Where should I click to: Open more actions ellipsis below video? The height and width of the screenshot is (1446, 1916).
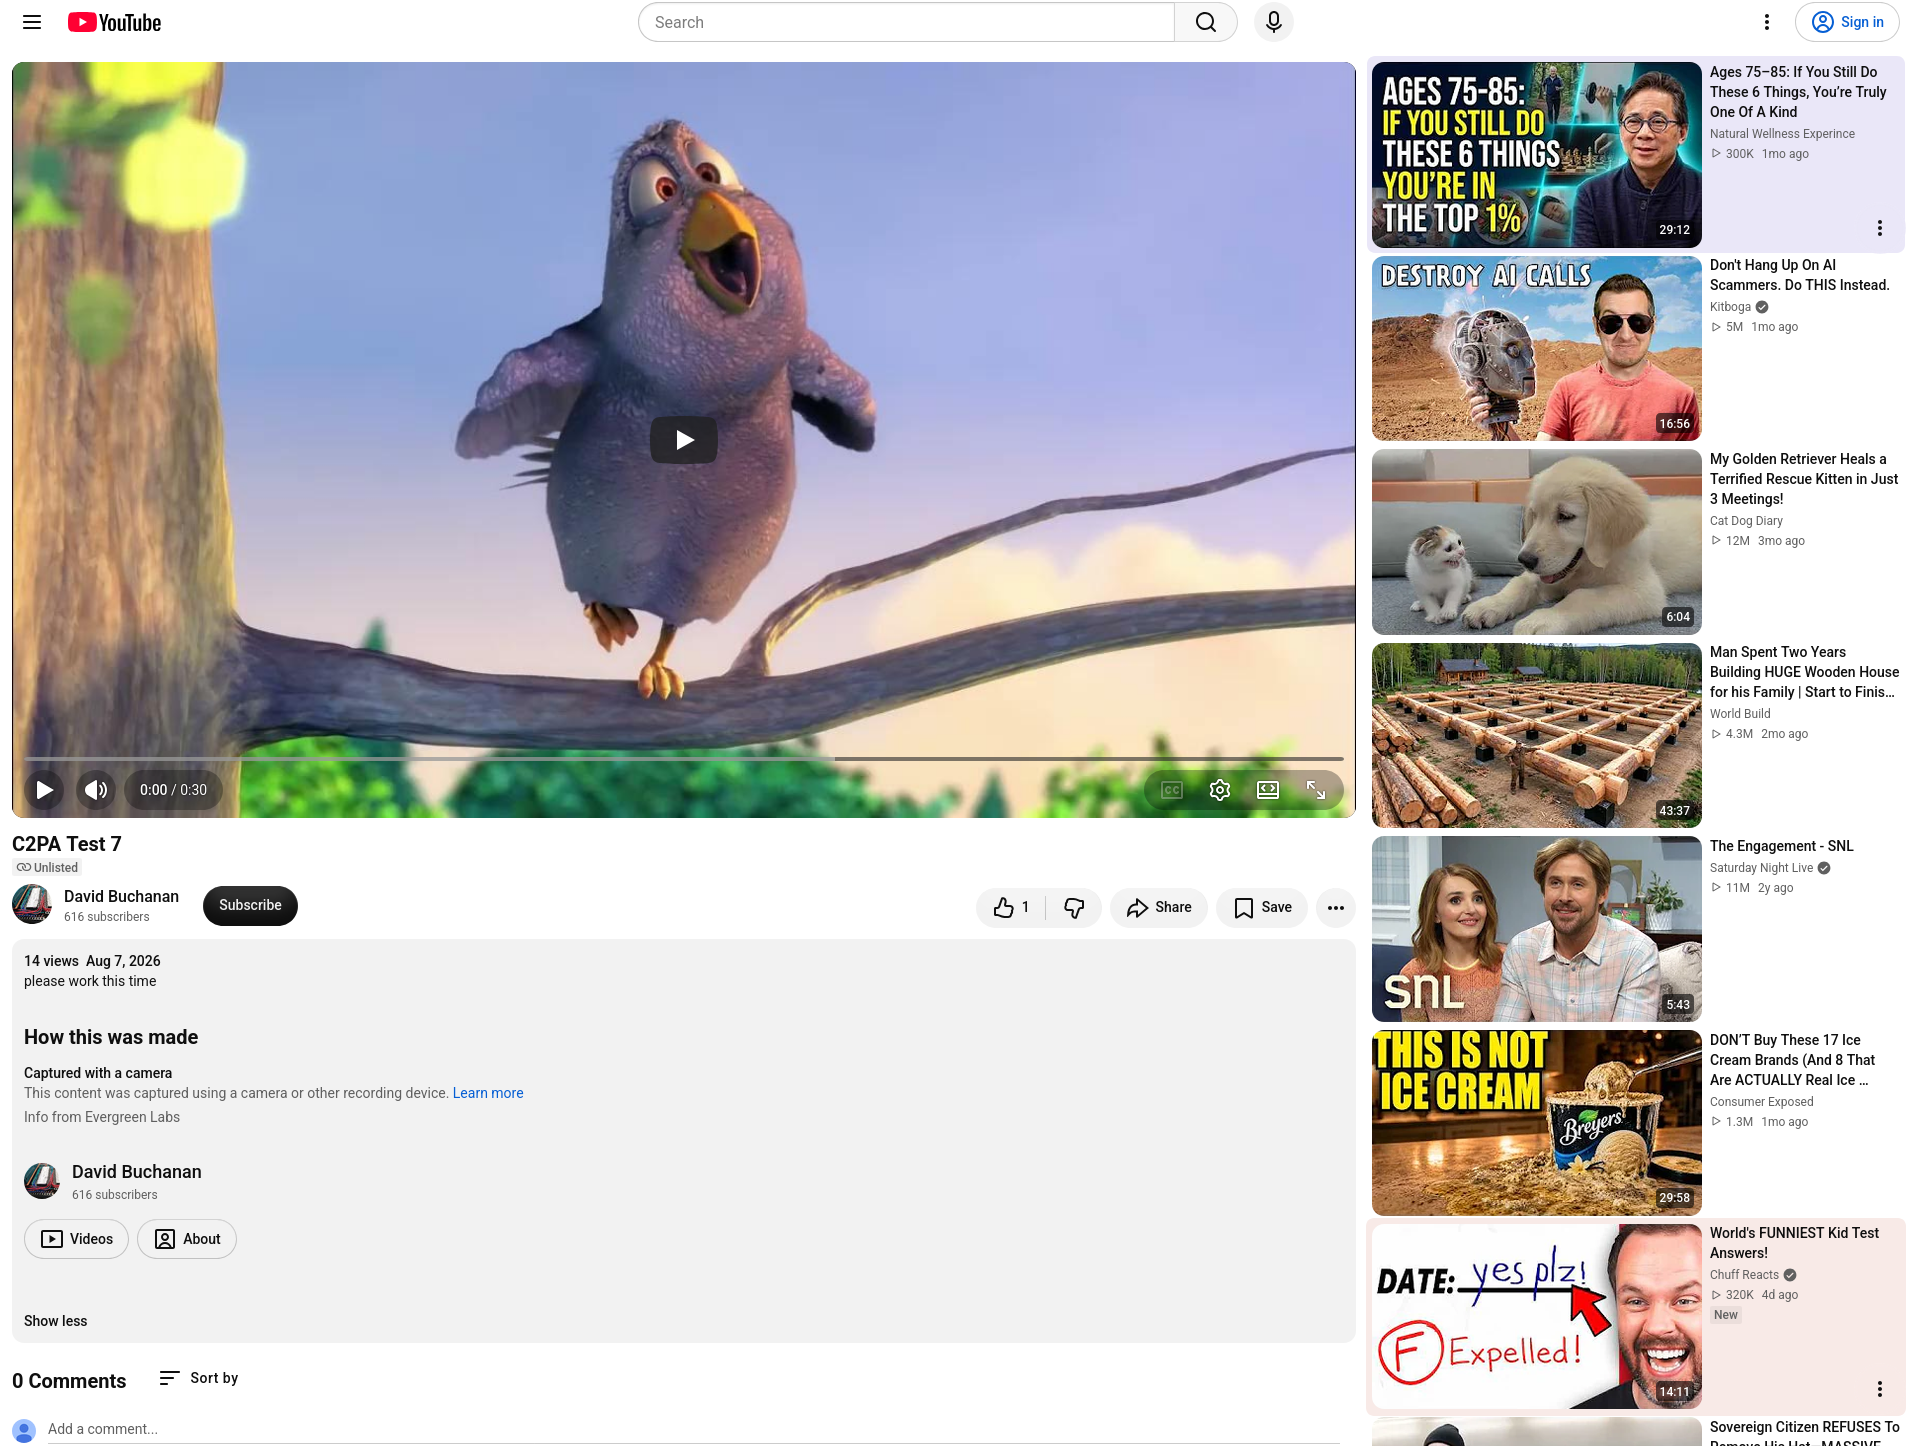pos(1336,907)
